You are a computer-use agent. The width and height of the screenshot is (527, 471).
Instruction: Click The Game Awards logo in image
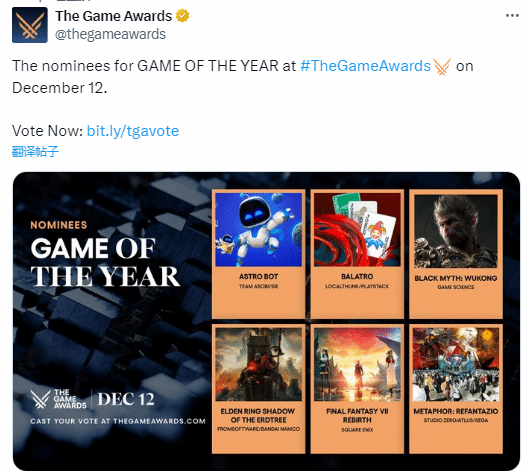click(x=58, y=399)
